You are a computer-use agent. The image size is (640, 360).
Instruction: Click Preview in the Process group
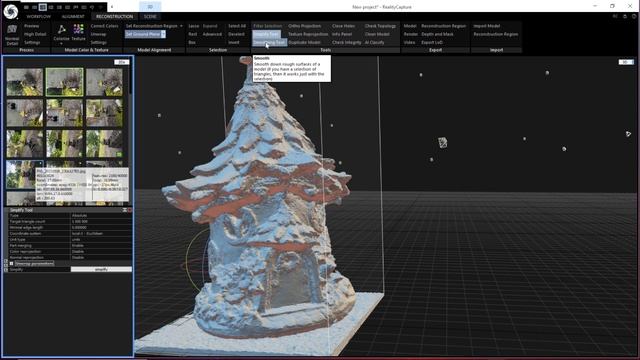[31, 26]
